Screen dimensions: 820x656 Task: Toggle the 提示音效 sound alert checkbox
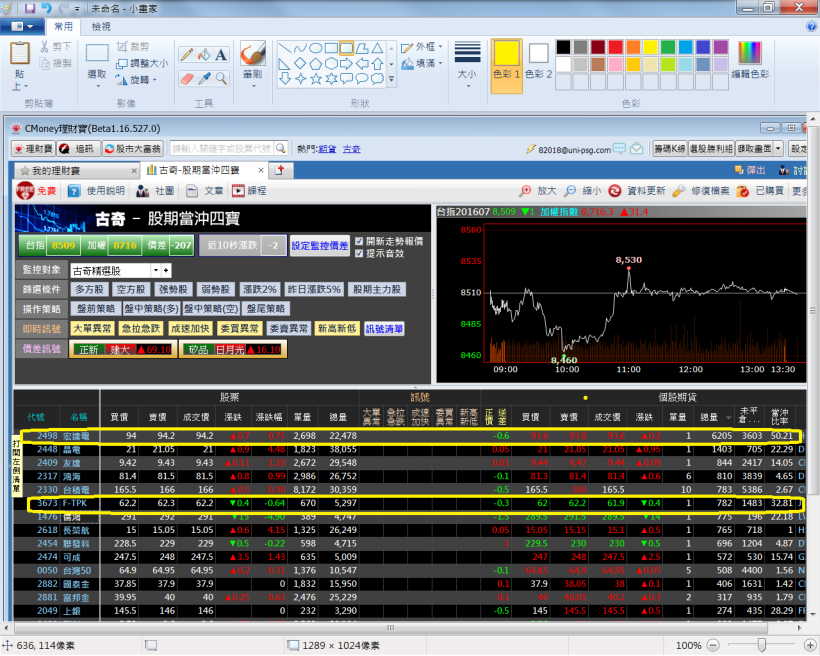[360, 253]
